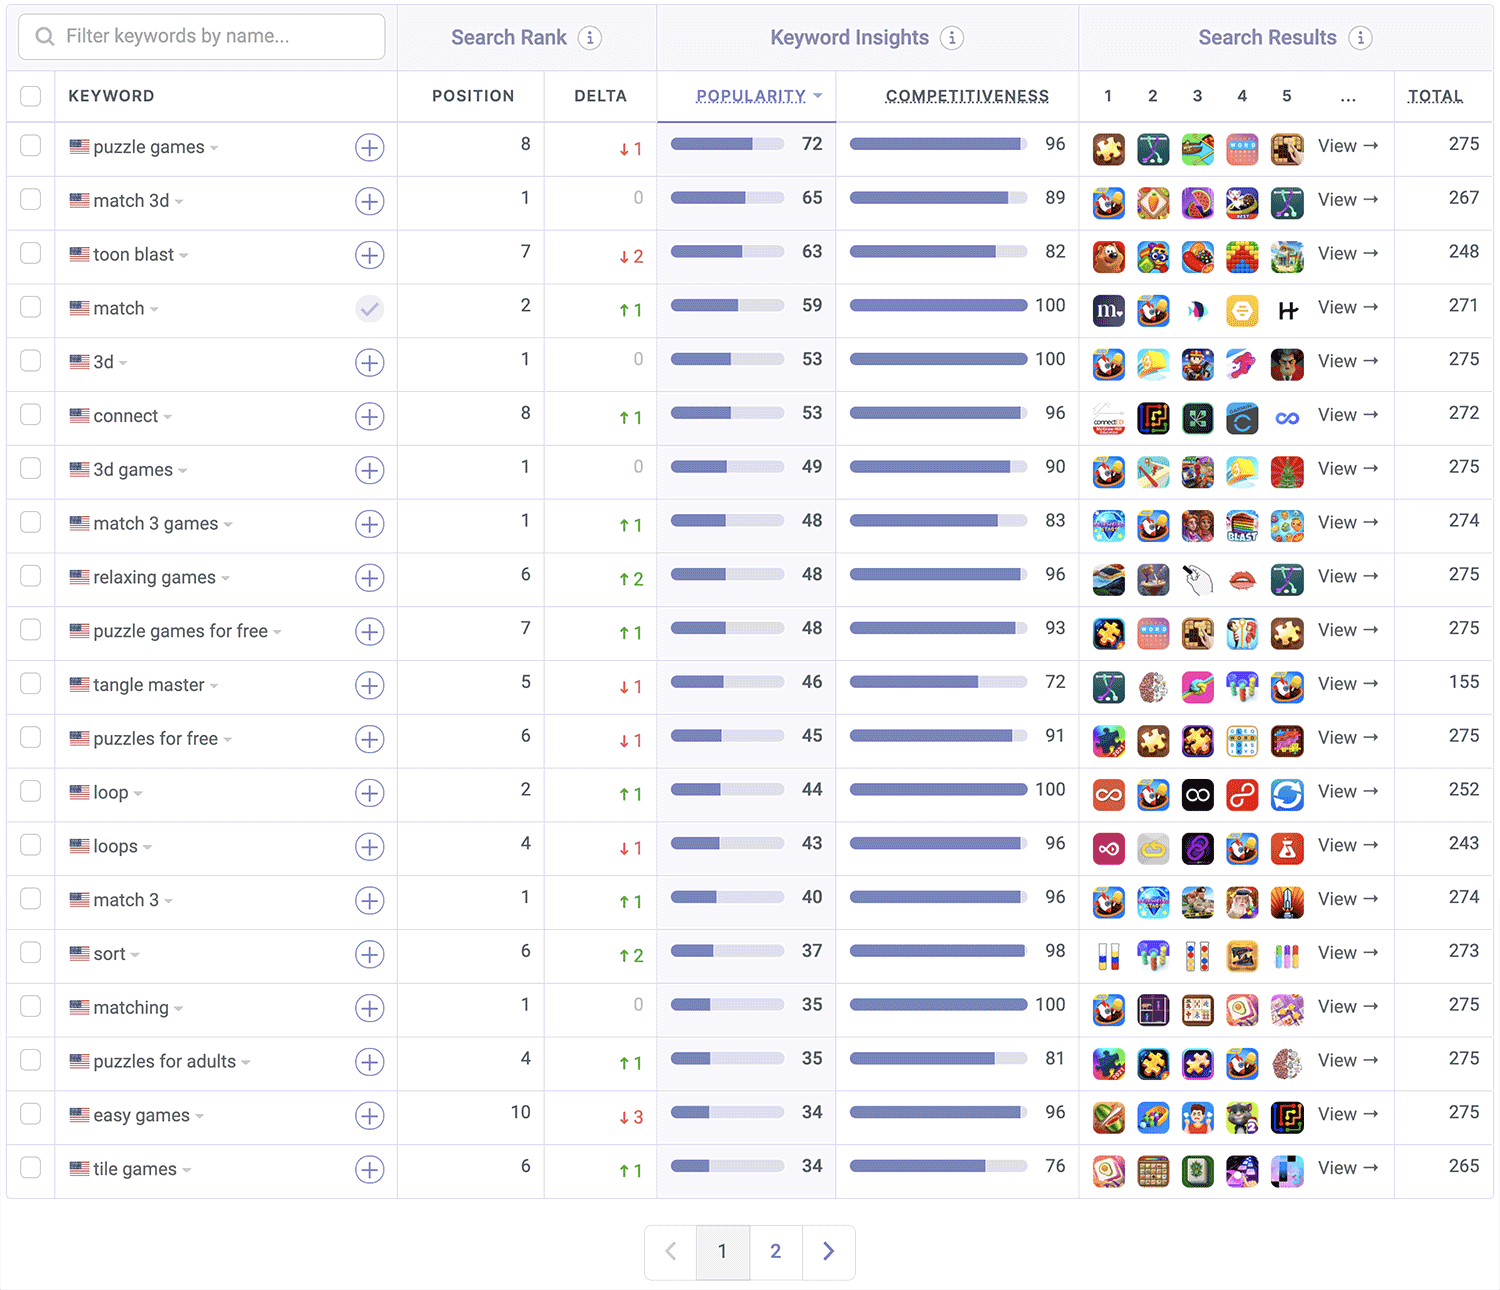Open third result icon for 'loop' keyword
The image size is (1500, 1290).
point(1198,795)
